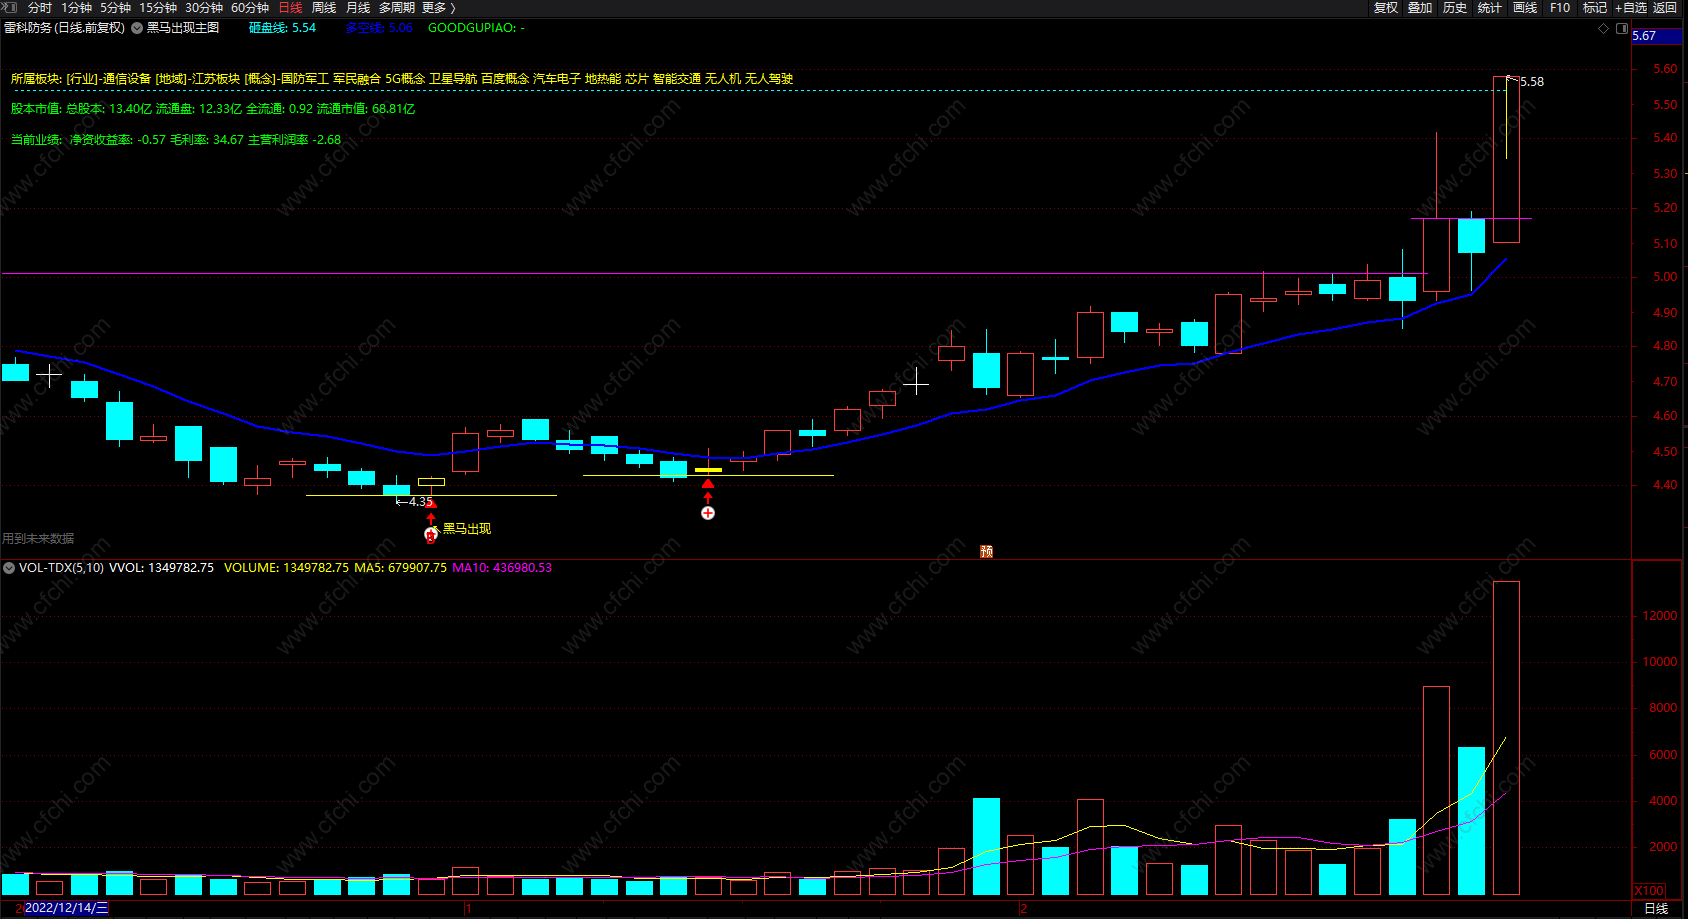Click the plus-circle signal marker under the yellow candle

[708, 513]
